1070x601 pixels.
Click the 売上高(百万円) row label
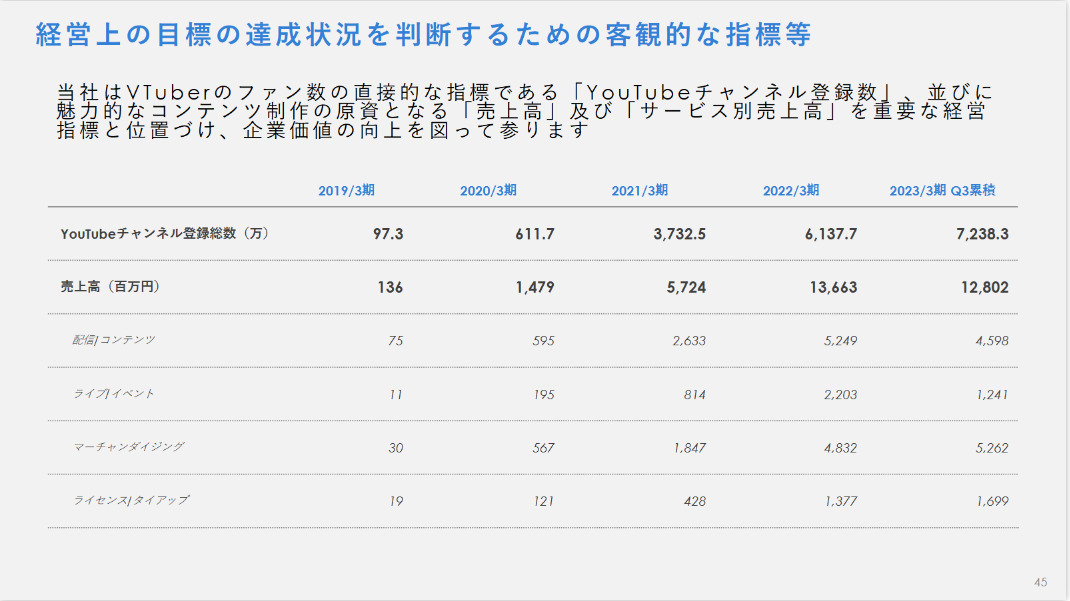point(110,287)
